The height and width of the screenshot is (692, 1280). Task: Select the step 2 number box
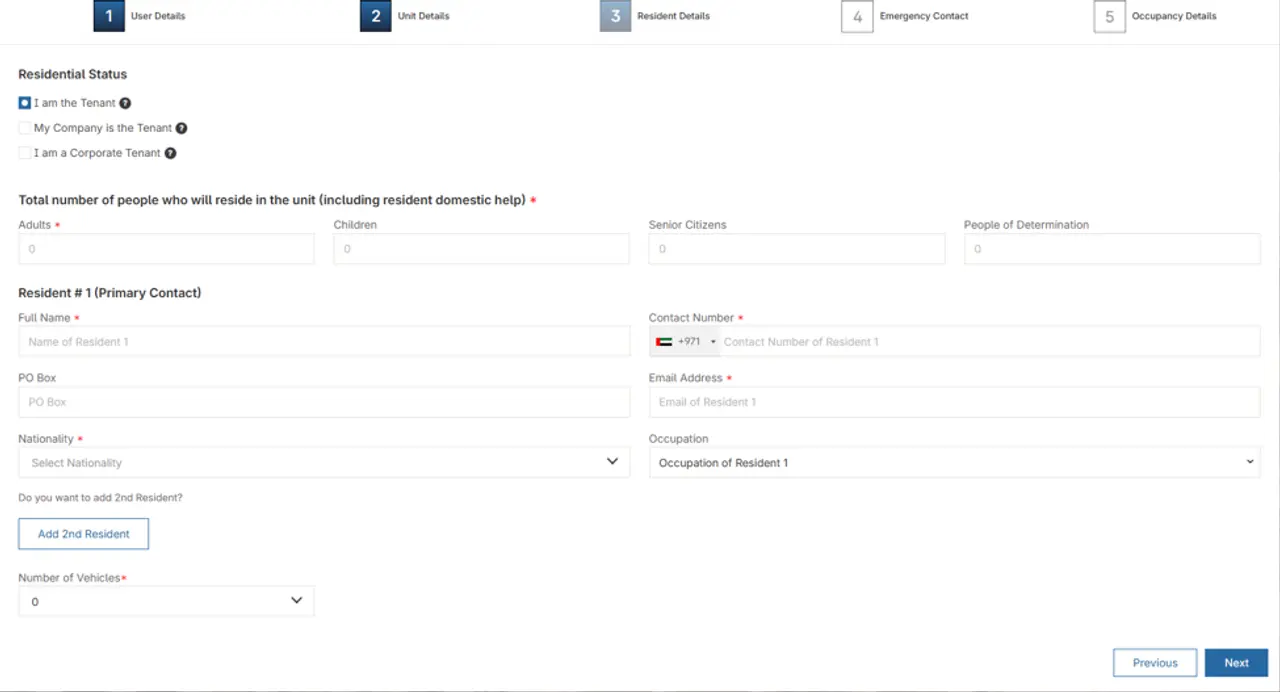pos(376,16)
